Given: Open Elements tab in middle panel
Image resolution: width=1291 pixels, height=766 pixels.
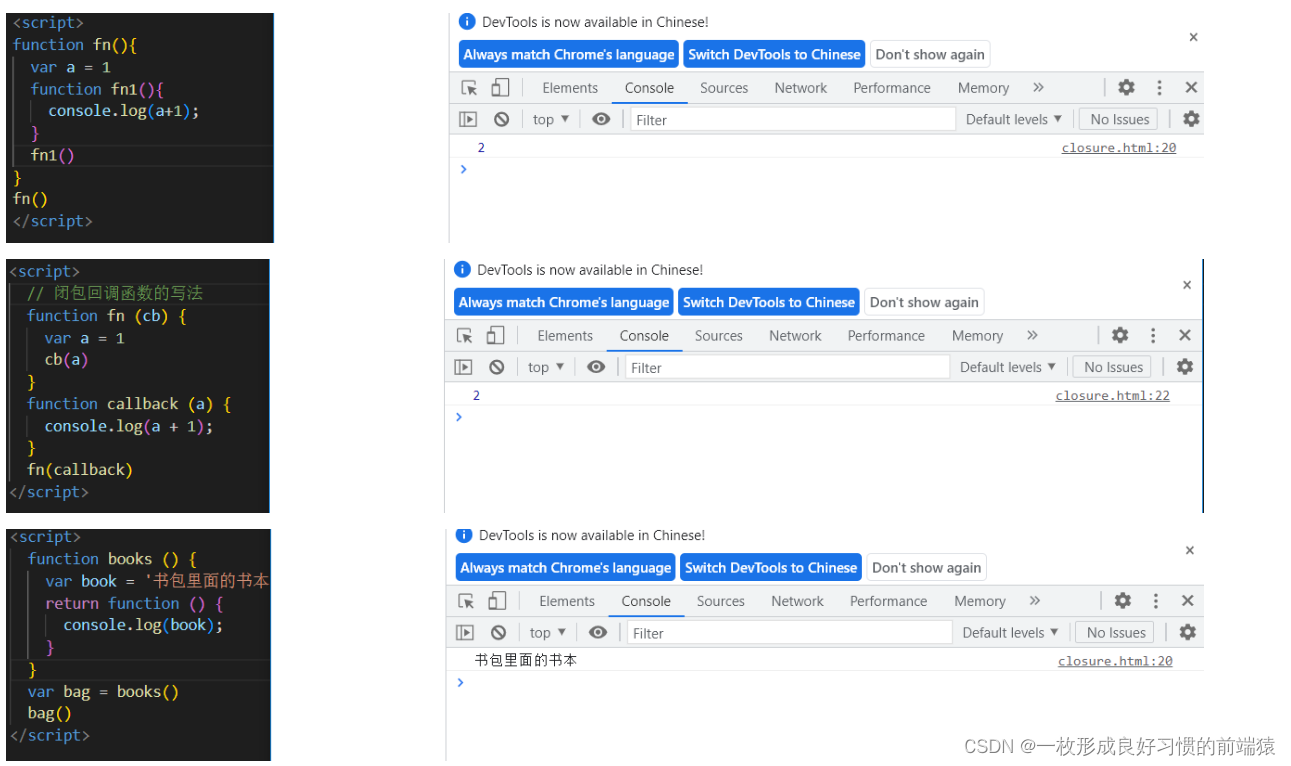Looking at the screenshot, I should [565, 336].
